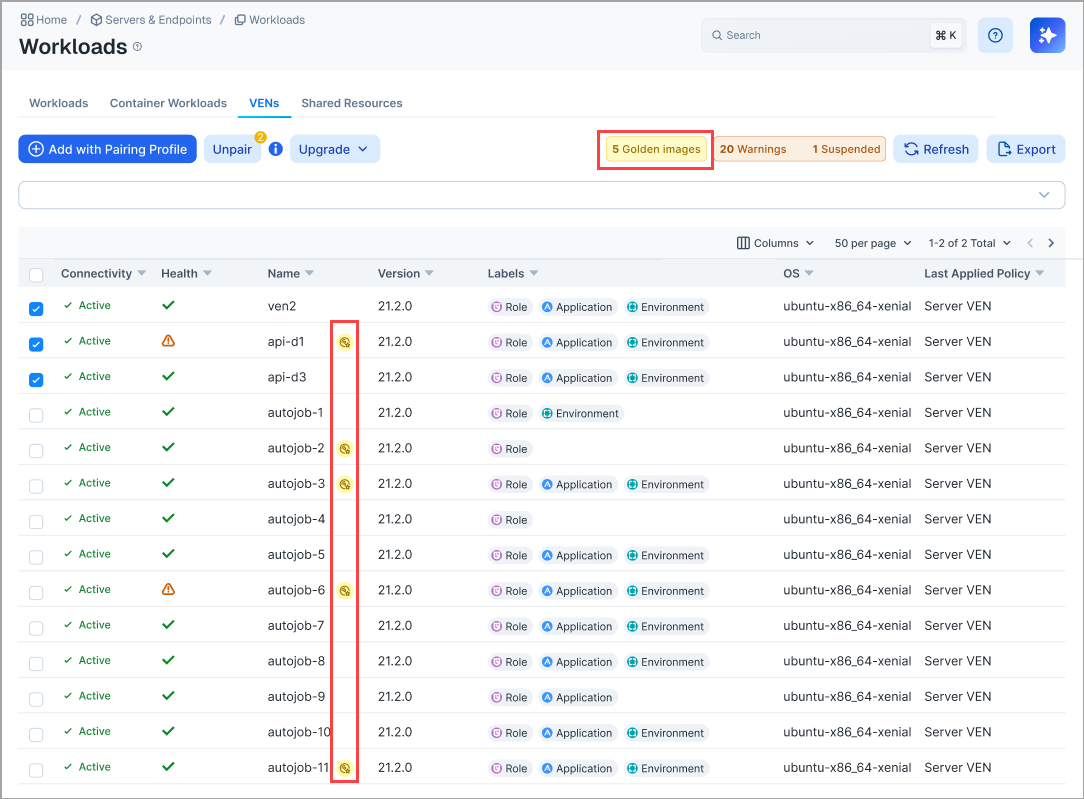Screen dimensions: 1084x799
Task: Open the Upgrade dropdown menu
Action: point(334,149)
